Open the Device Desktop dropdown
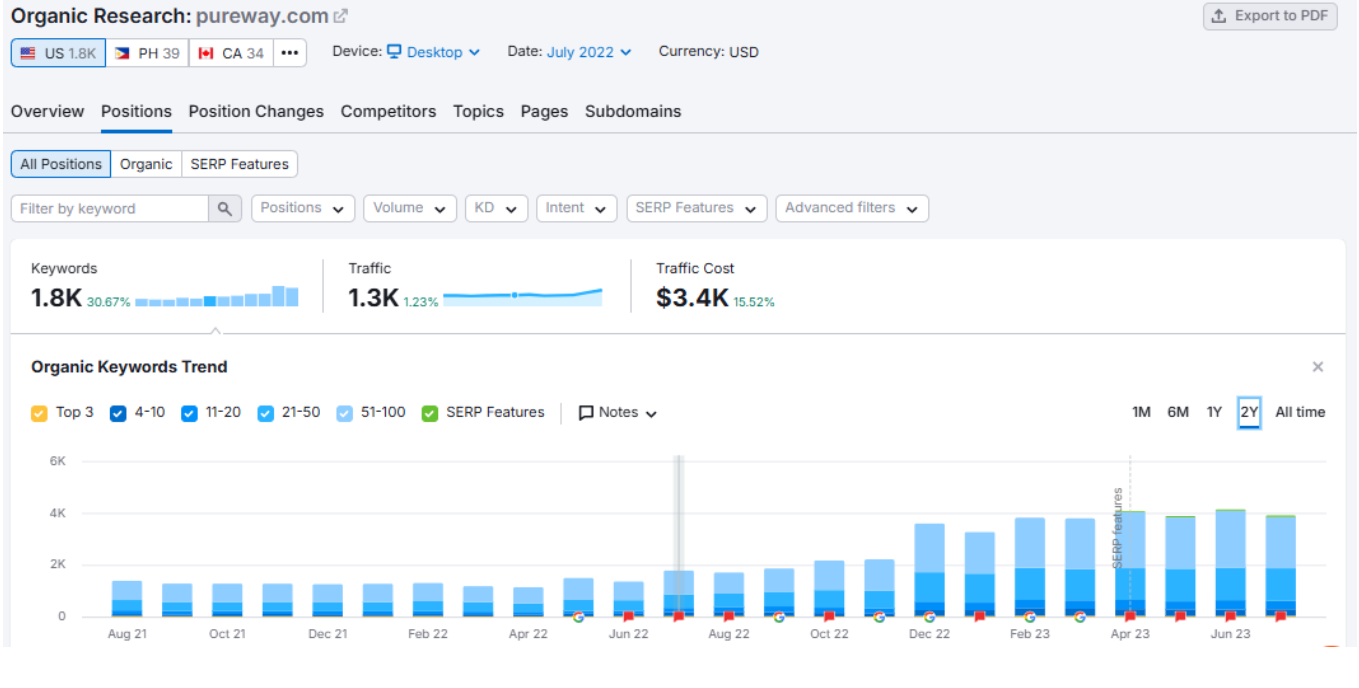 pos(433,52)
